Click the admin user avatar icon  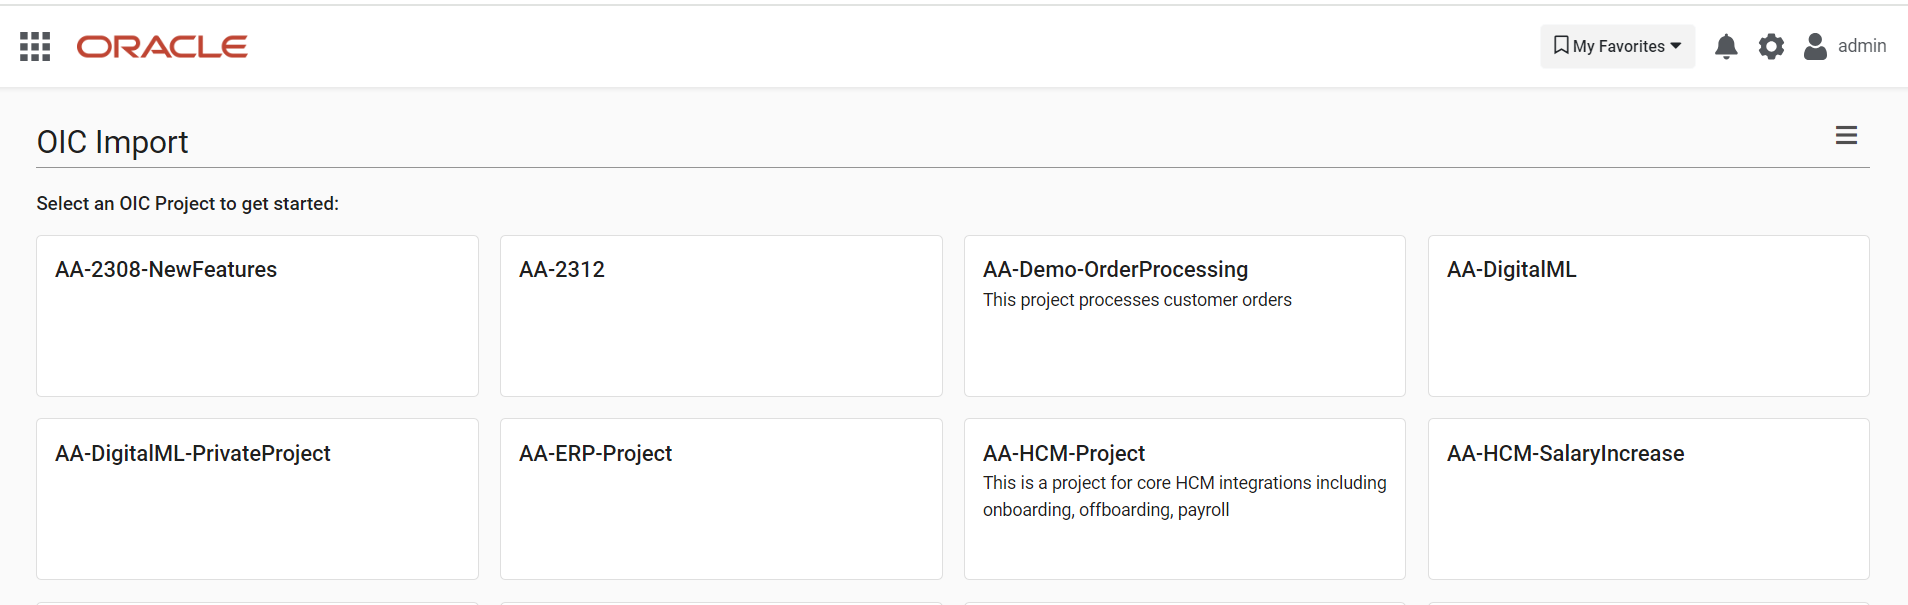(x=1815, y=46)
